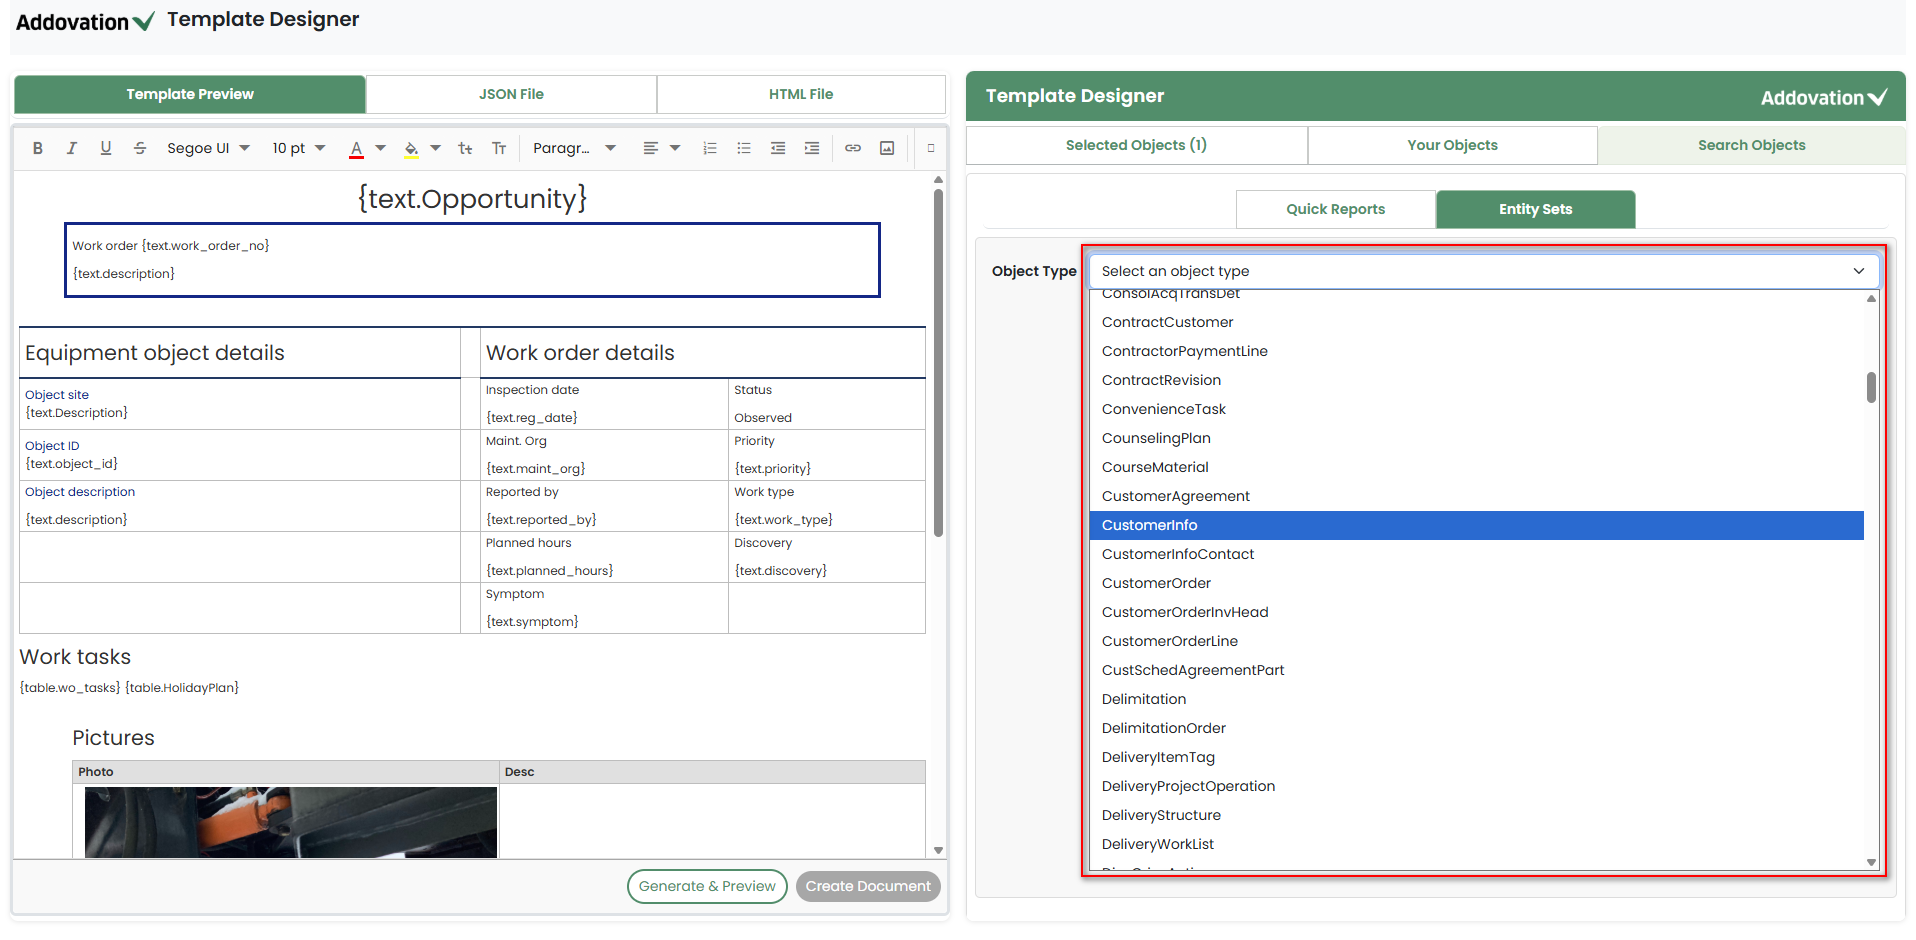The height and width of the screenshot is (940, 1916).
Task: Open the Quick Reports tab
Action: pos(1335,209)
